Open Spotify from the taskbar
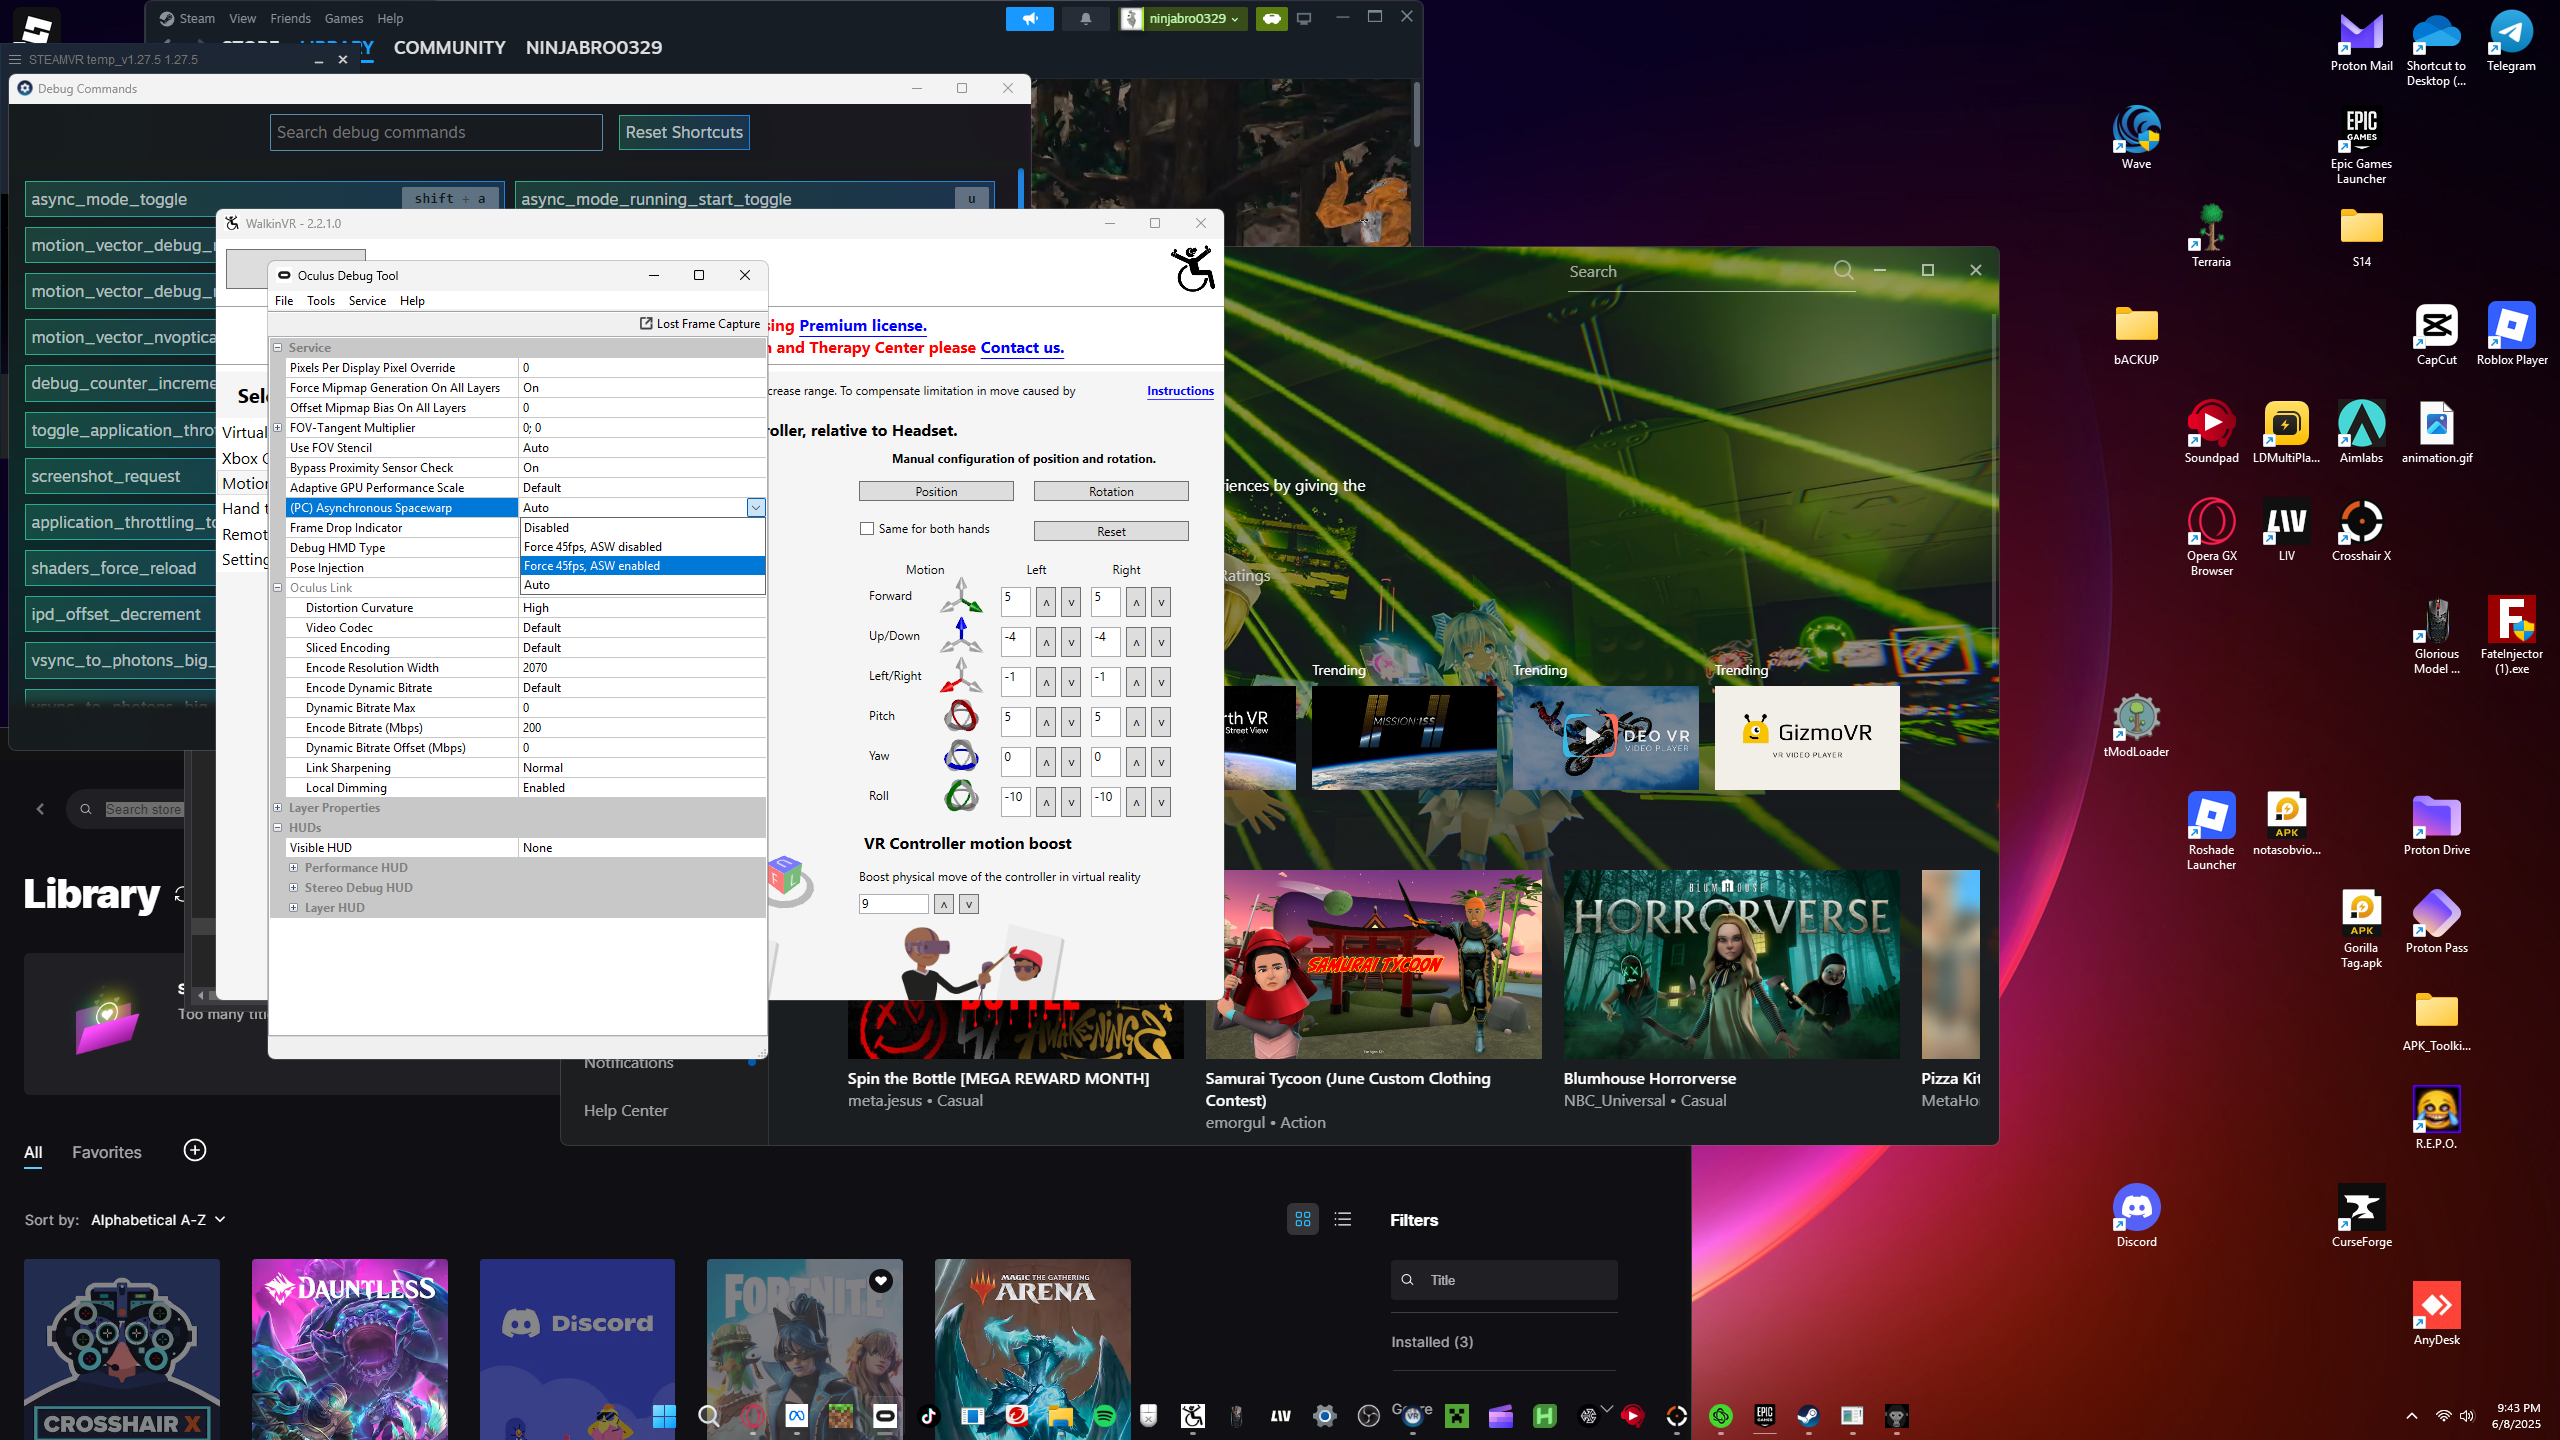This screenshot has width=2560, height=1440. tap(1104, 1416)
